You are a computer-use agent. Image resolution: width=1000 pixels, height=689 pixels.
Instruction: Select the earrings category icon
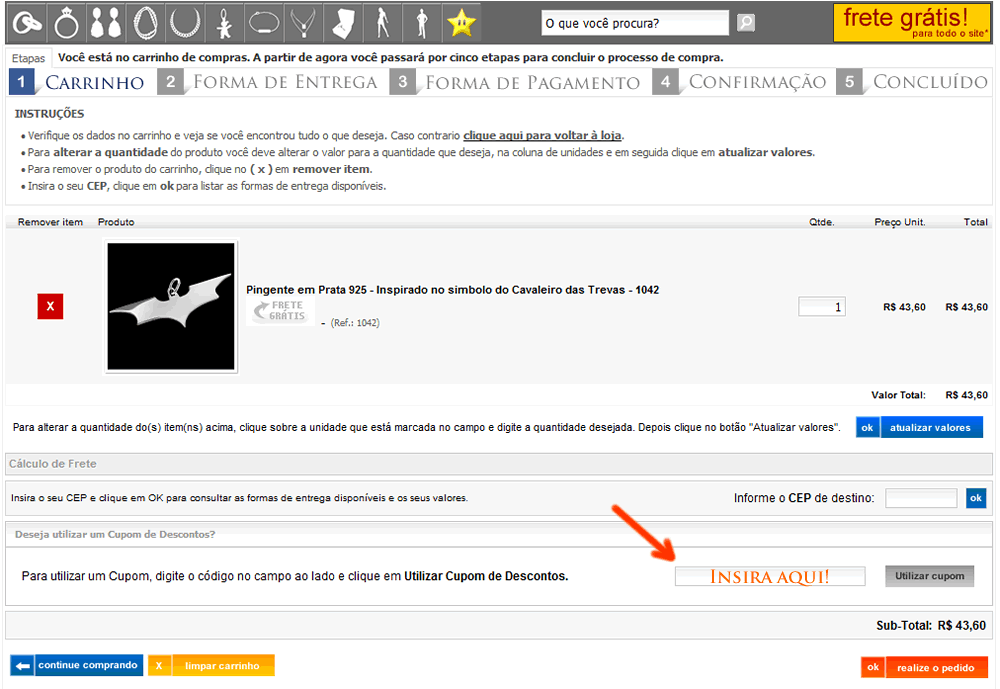pyautogui.click(x=106, y=21)
